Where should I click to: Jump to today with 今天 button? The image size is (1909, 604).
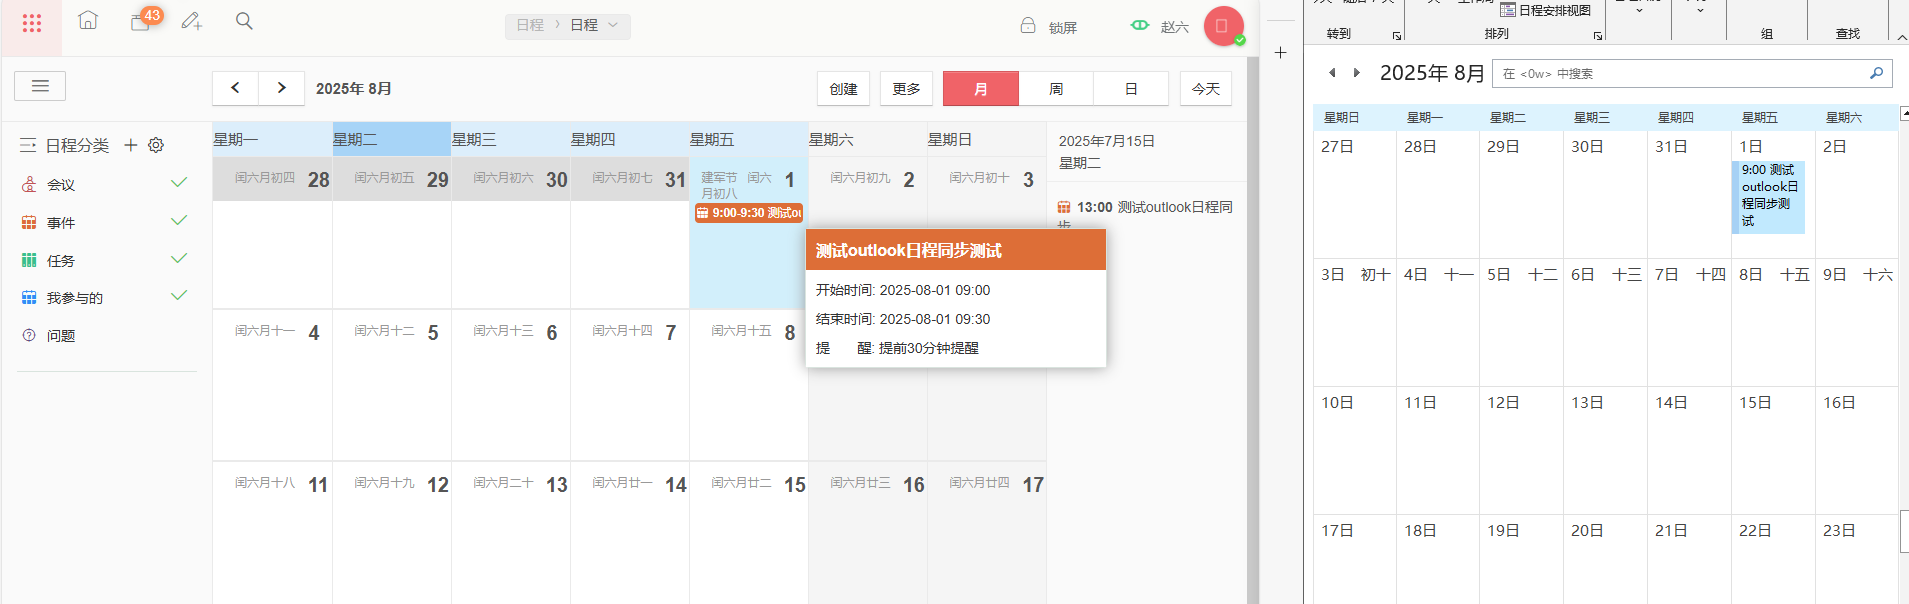(x=1205, y=89)
